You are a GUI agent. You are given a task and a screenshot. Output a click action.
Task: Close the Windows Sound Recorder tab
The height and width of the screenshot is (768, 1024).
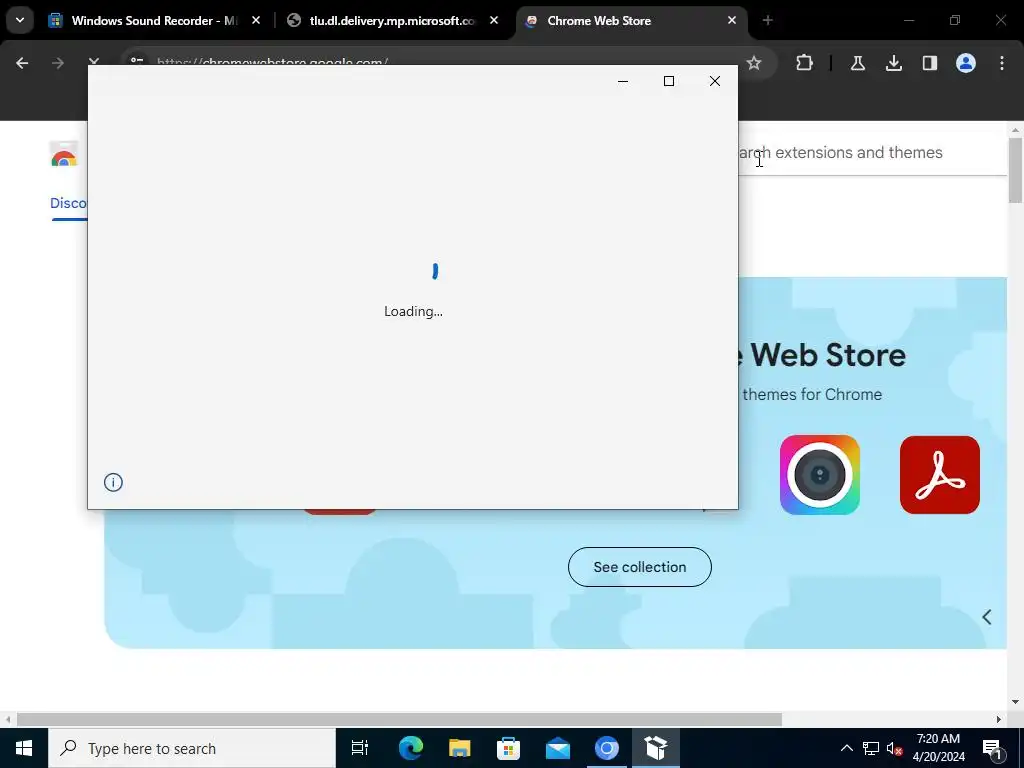point(256,20)
